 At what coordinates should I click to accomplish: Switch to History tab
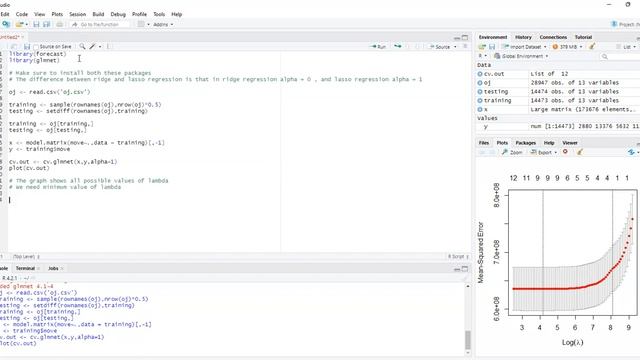pos(523,37)
